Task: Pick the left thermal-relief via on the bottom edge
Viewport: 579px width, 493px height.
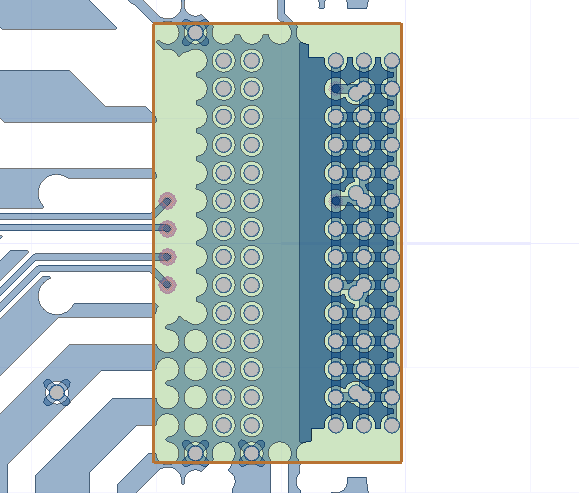Action: coord(195,453)
